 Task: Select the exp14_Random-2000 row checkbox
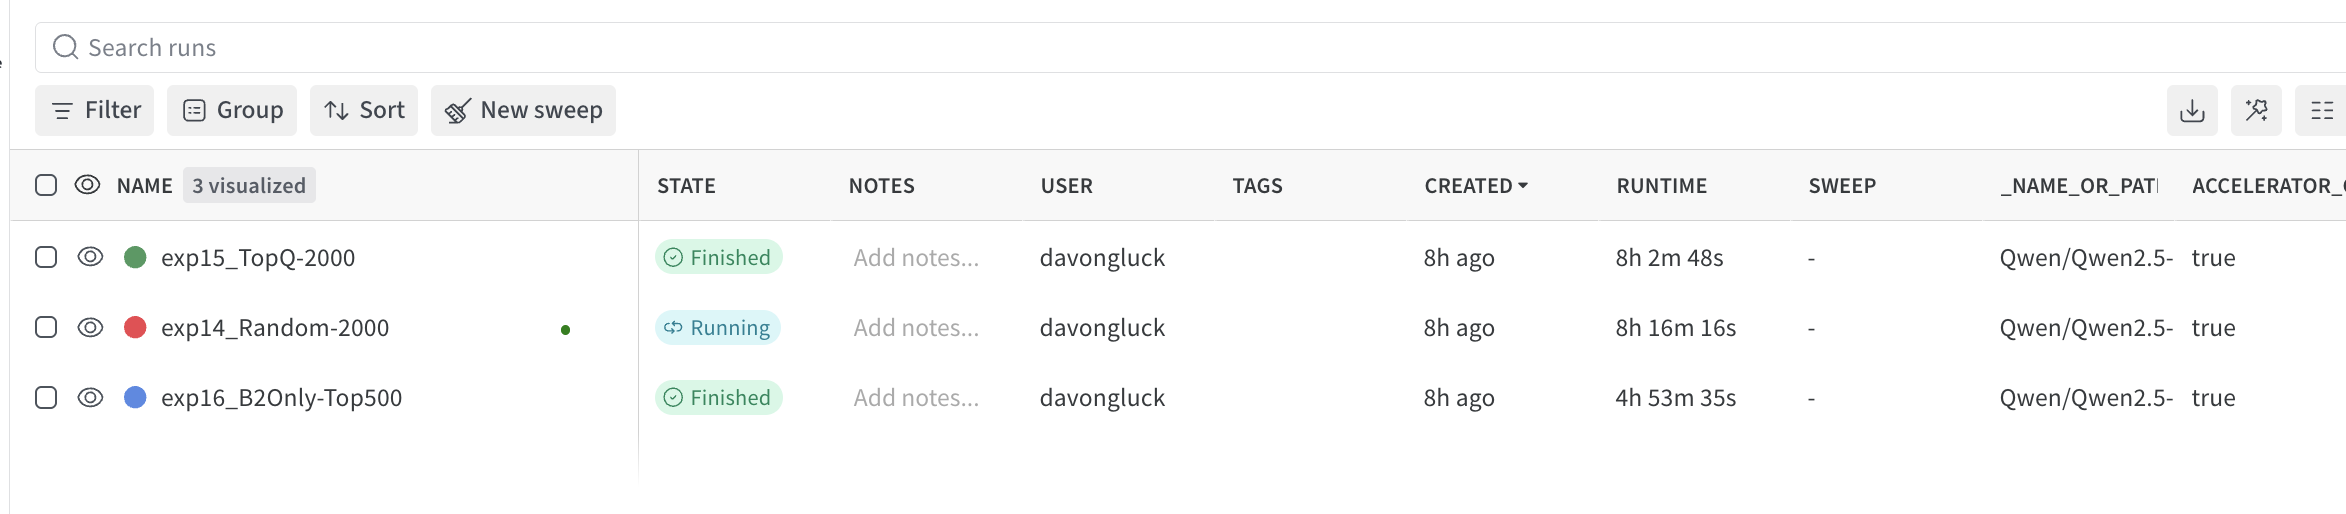pos(46,327)
